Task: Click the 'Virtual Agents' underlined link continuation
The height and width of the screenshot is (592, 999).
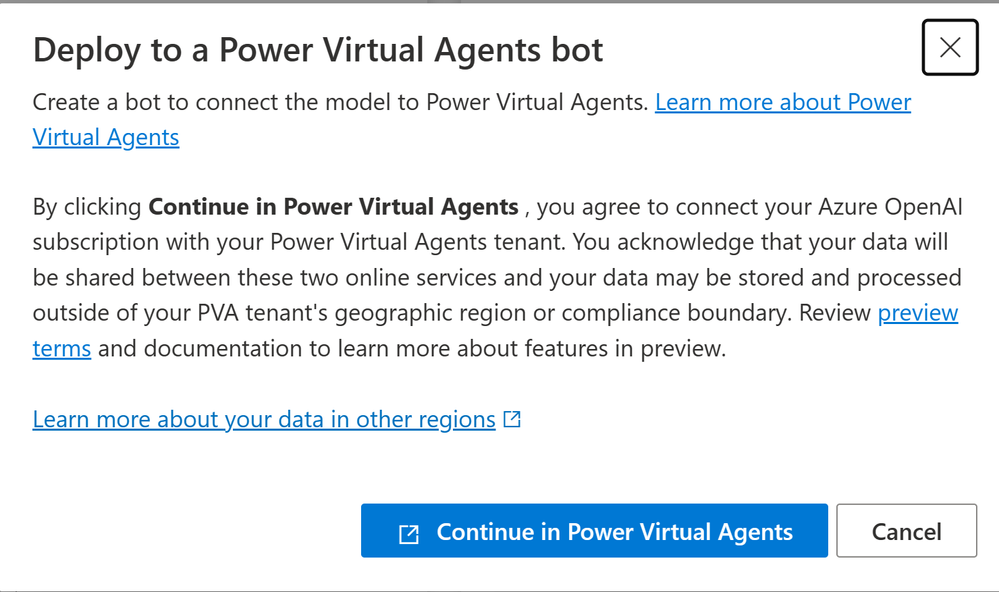Action: 106,138
